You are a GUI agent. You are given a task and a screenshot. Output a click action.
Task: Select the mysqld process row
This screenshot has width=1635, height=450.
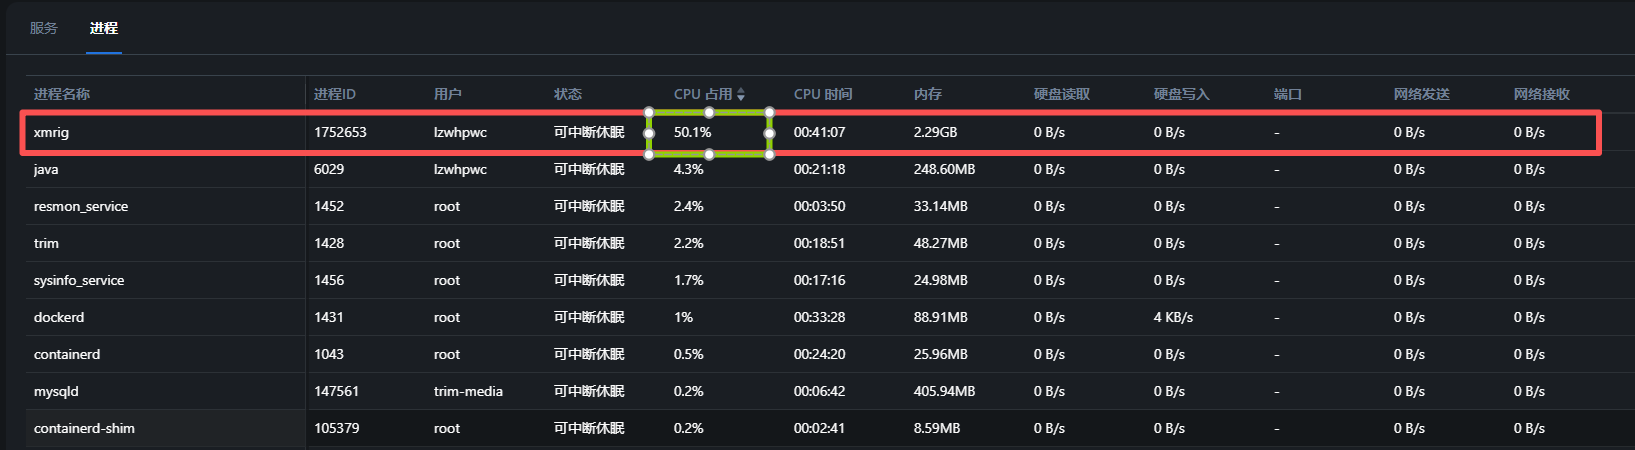pos(56,391)
